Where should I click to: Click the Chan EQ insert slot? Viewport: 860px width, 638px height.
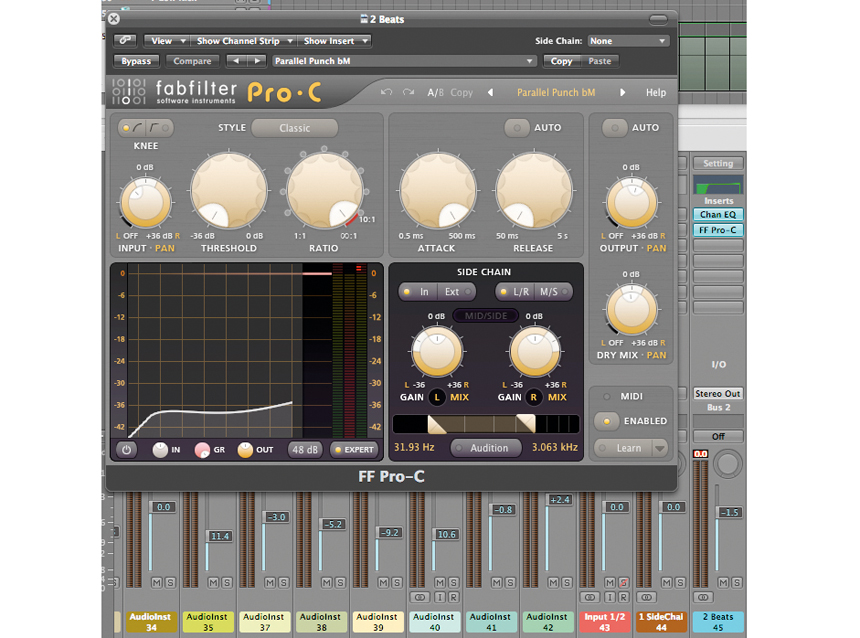[718, 214]
